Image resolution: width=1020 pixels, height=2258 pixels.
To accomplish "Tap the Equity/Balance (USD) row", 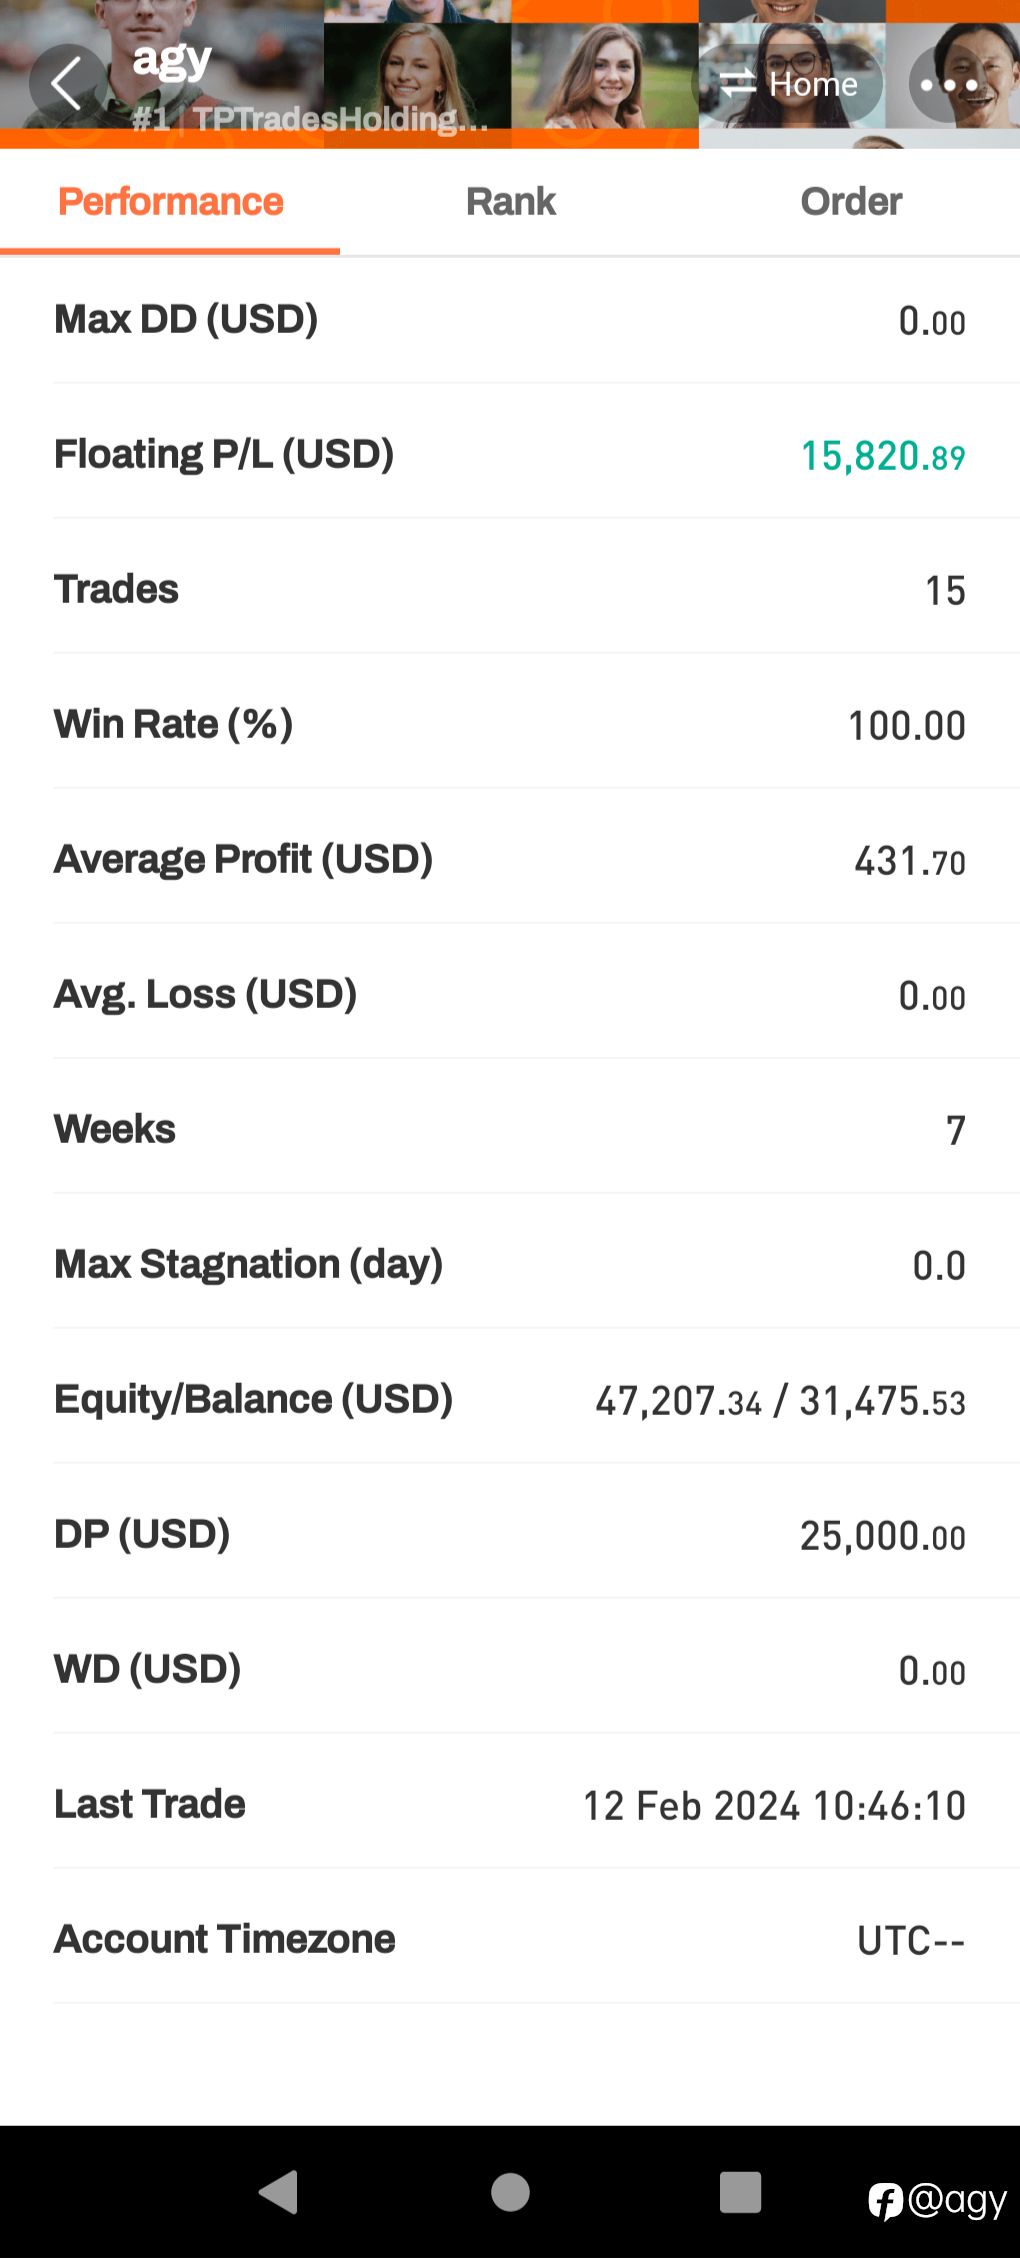I will pos(510,1399).
